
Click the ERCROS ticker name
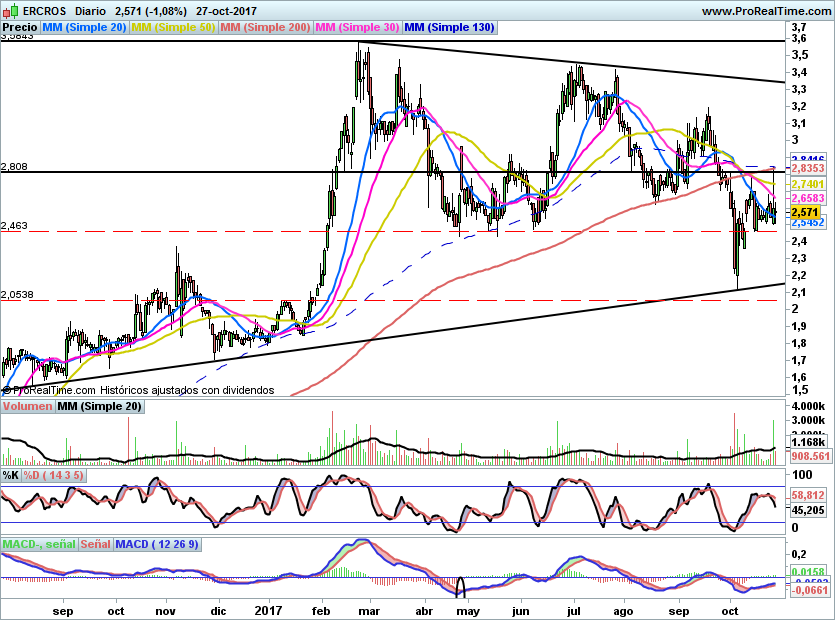point(44,10)
